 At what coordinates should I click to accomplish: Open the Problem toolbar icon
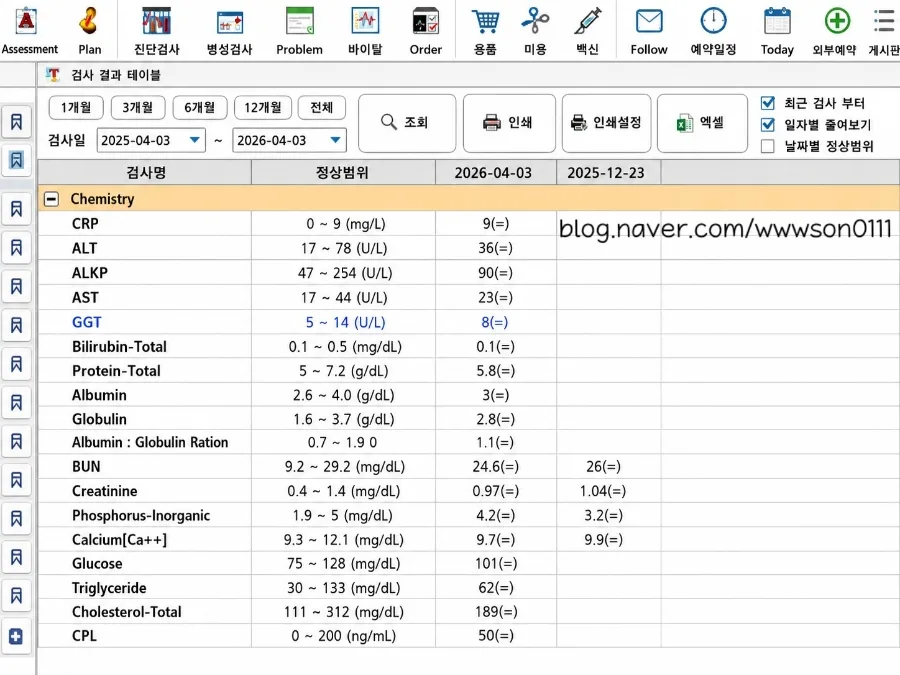[300, 21]
